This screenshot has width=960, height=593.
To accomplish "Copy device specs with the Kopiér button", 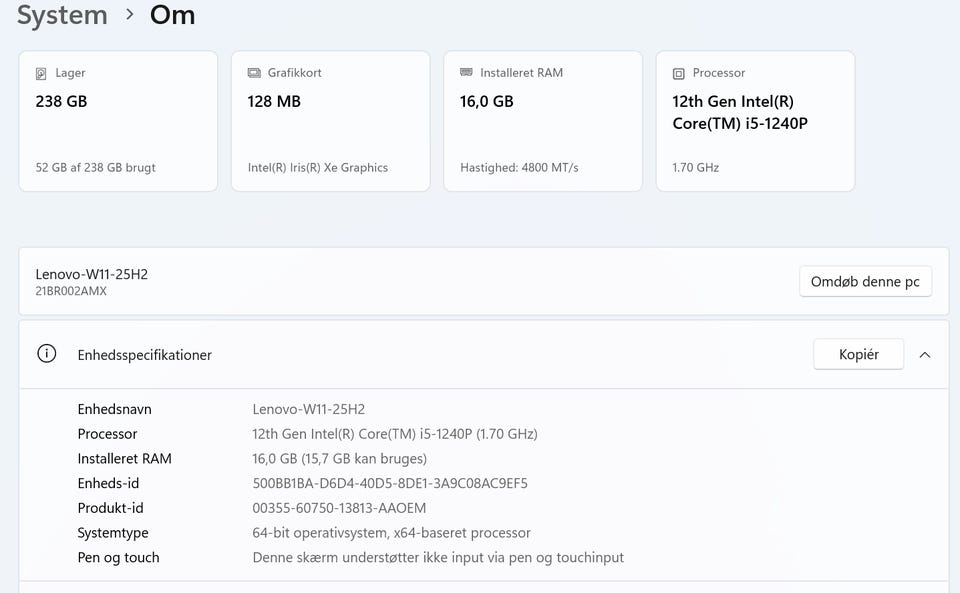I will [x=858, y=354].
